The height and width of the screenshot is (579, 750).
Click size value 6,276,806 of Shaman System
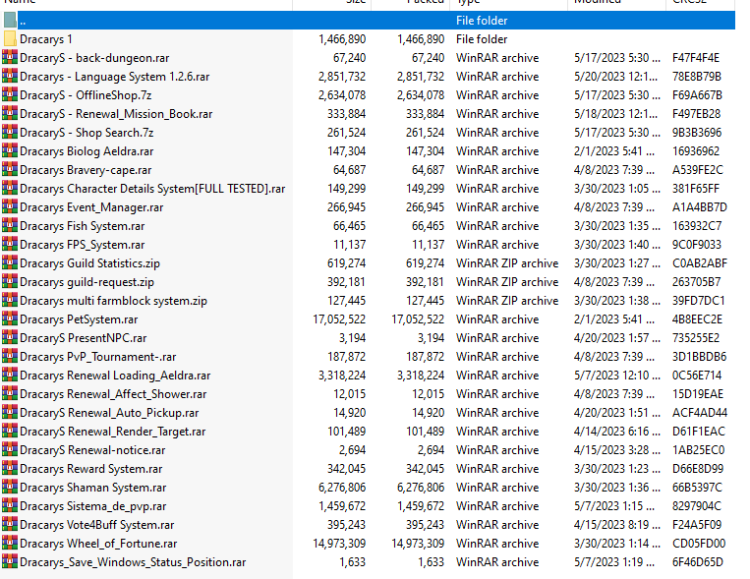pos(342,488)
